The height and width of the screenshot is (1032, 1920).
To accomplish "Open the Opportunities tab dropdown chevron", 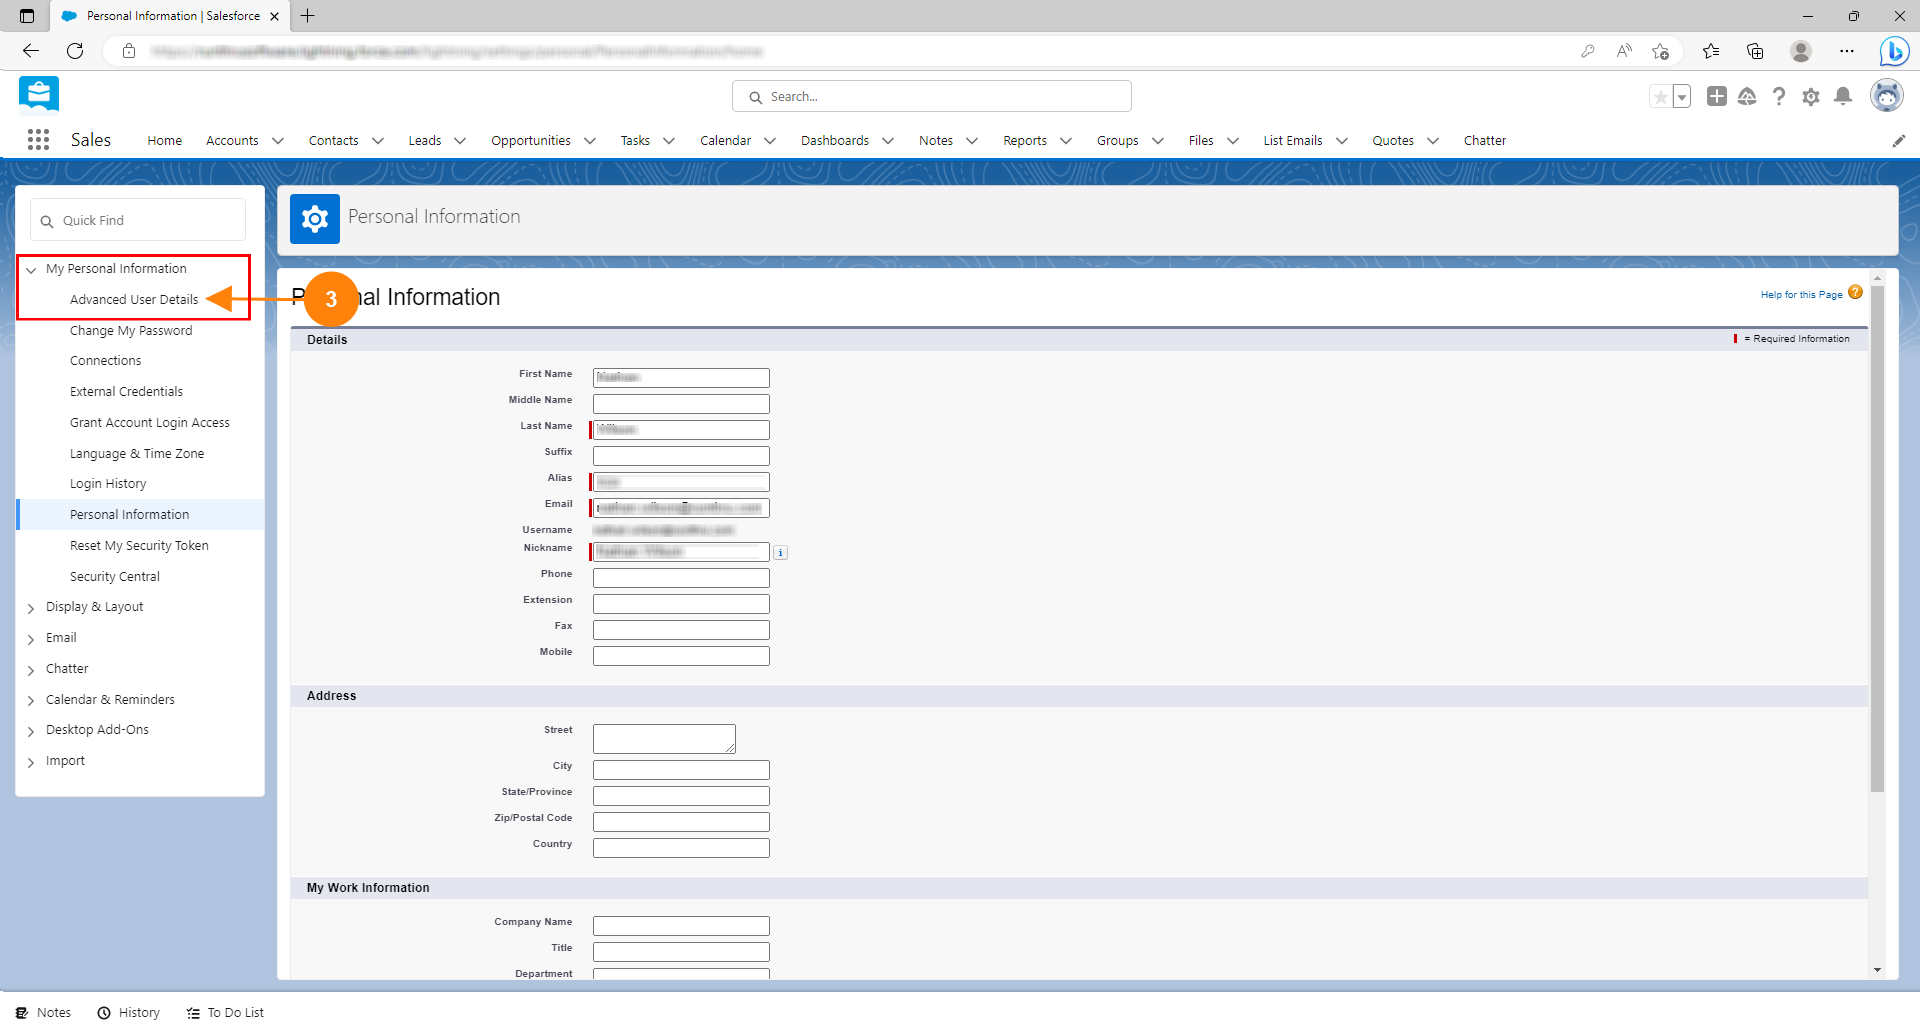I will (x=590, y=141).
